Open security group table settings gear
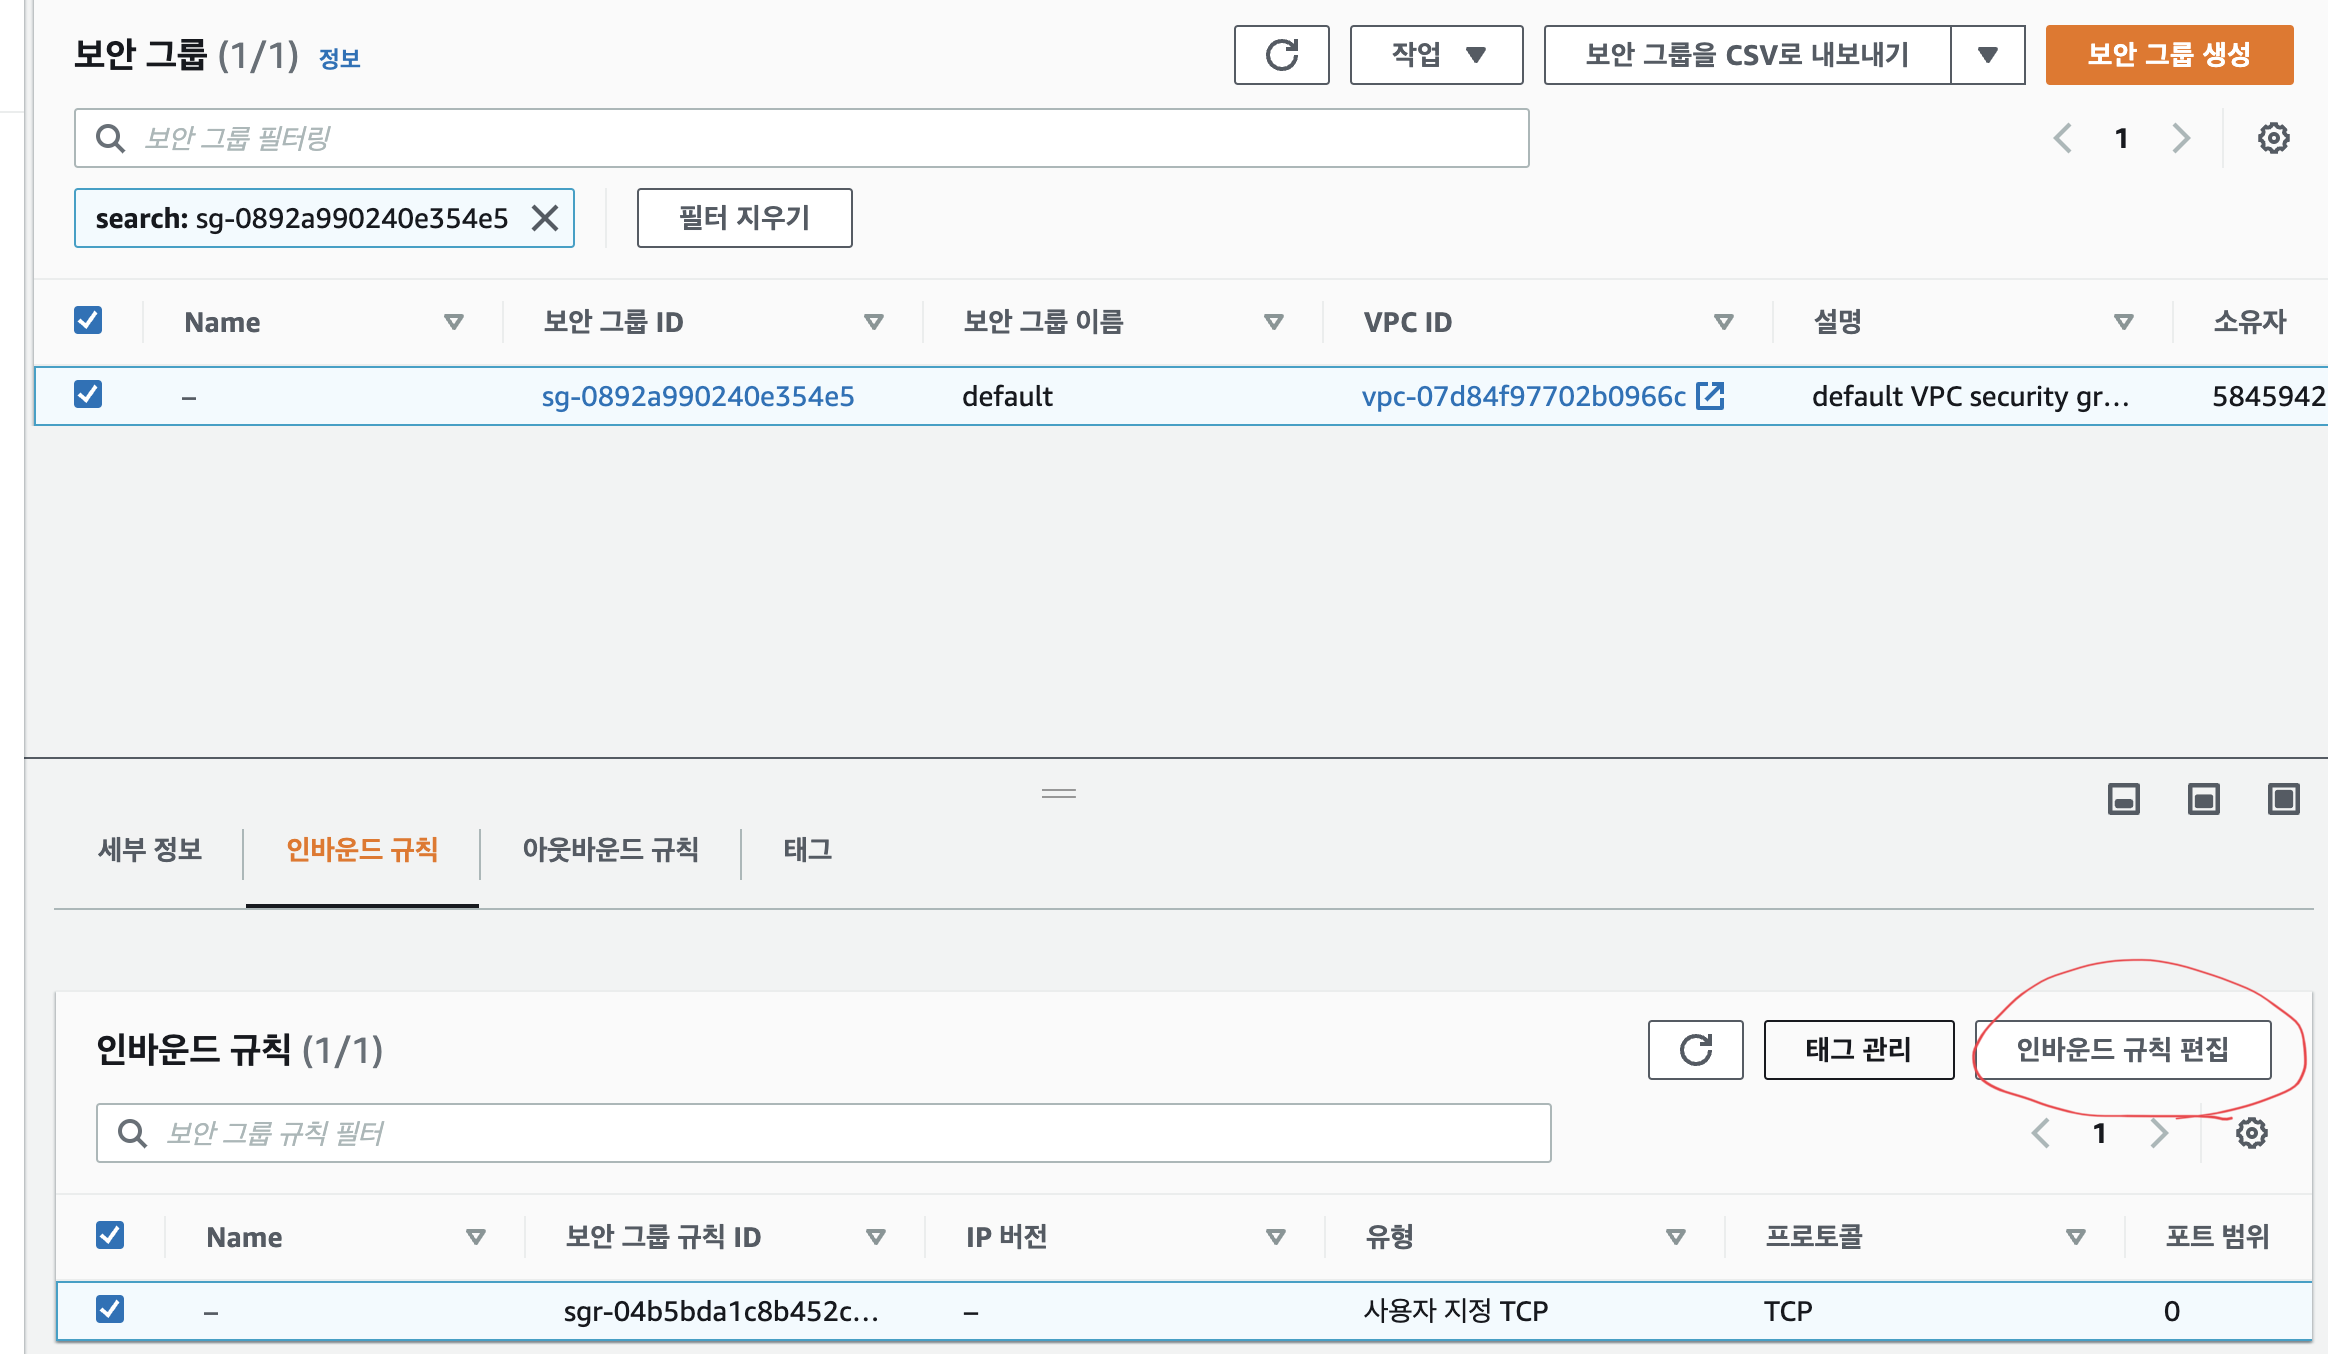This screenshot has width=2328, height=1354. coord(2273,138)
